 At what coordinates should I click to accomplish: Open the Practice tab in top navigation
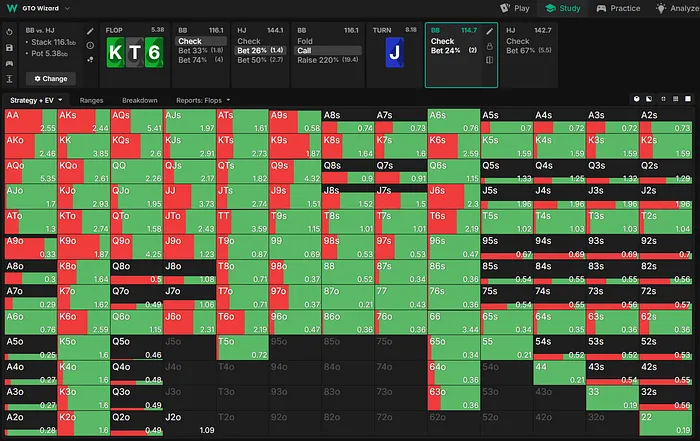tap(621, 8)
